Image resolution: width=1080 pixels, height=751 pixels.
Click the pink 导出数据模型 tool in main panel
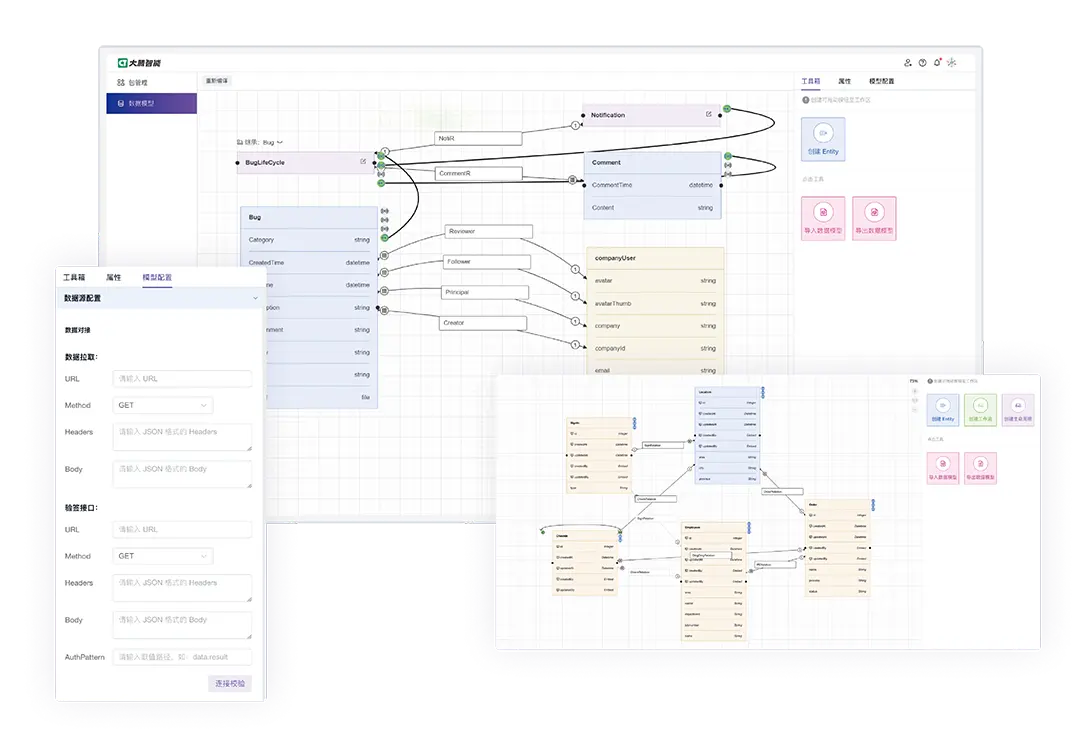tap(874, 218)
